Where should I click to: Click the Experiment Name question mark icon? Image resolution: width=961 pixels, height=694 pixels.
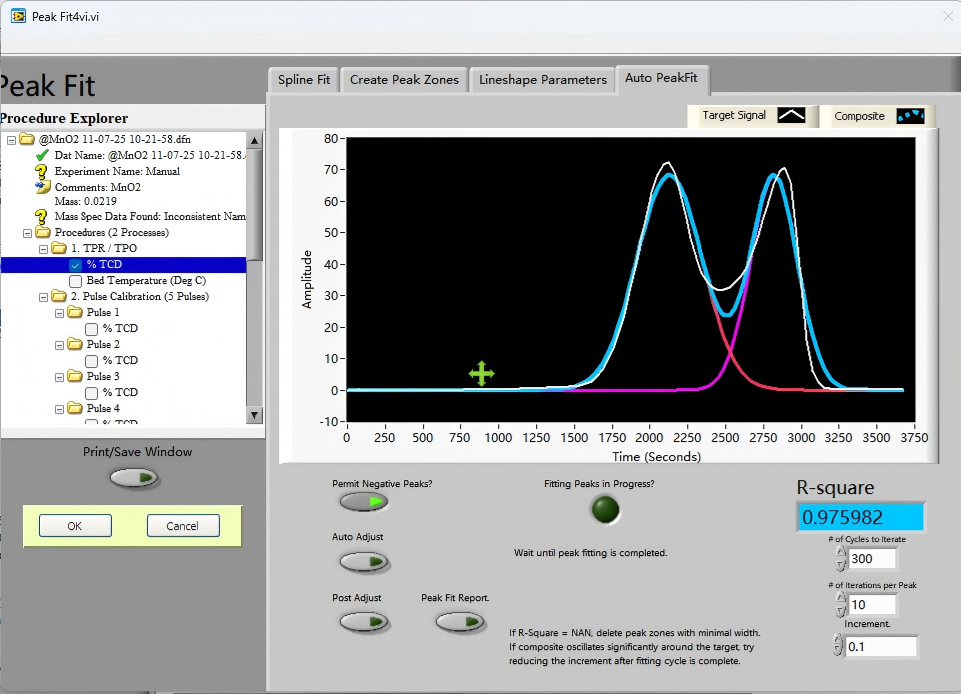point(41,172)
